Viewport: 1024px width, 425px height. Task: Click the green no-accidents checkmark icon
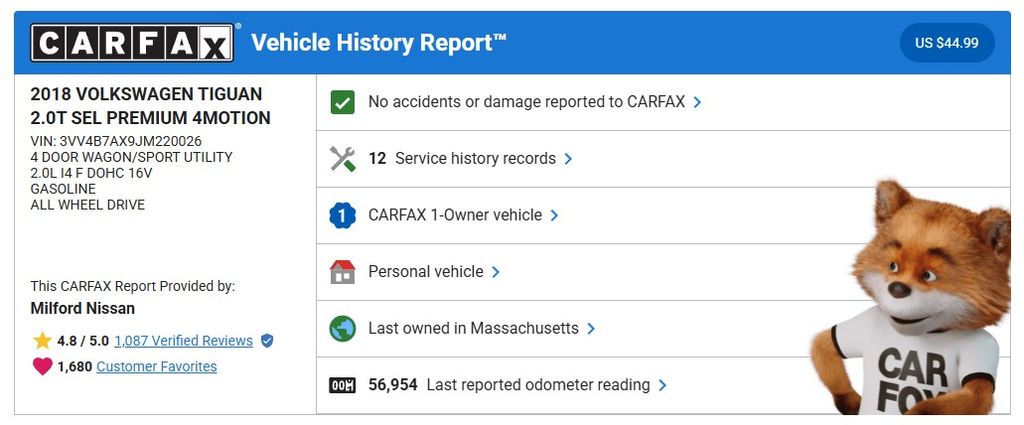(343, 102)
